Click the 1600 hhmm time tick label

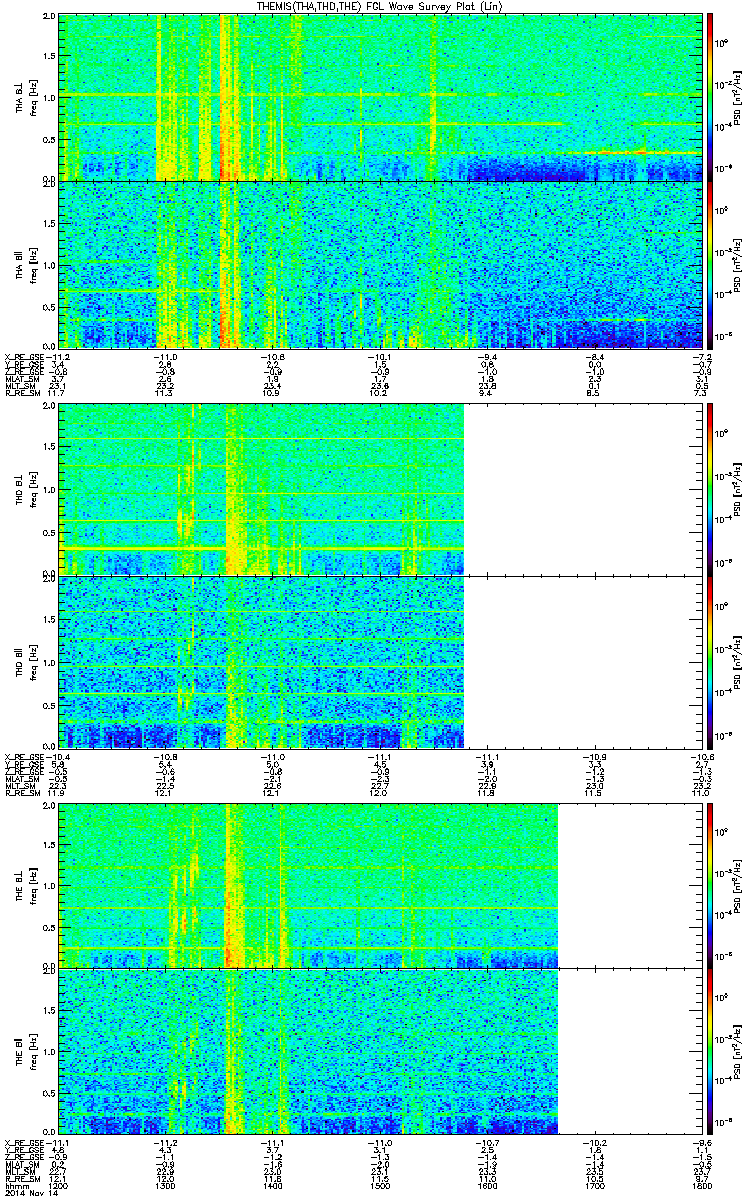pos(487,1186)
